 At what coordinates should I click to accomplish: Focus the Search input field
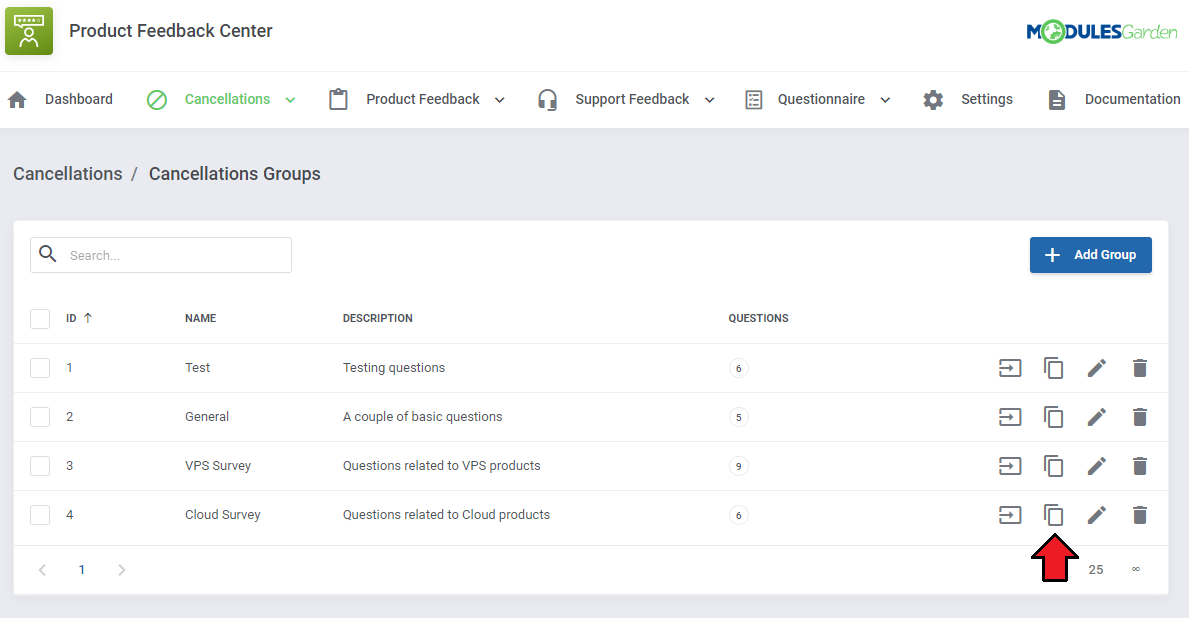[161, 255]
